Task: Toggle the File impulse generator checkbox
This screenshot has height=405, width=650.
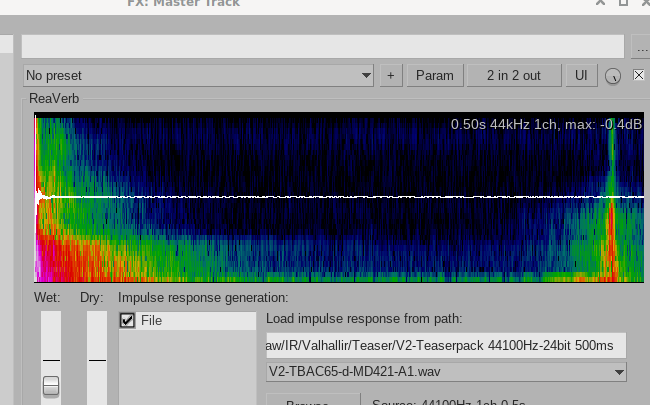Action: pos(127,320)
